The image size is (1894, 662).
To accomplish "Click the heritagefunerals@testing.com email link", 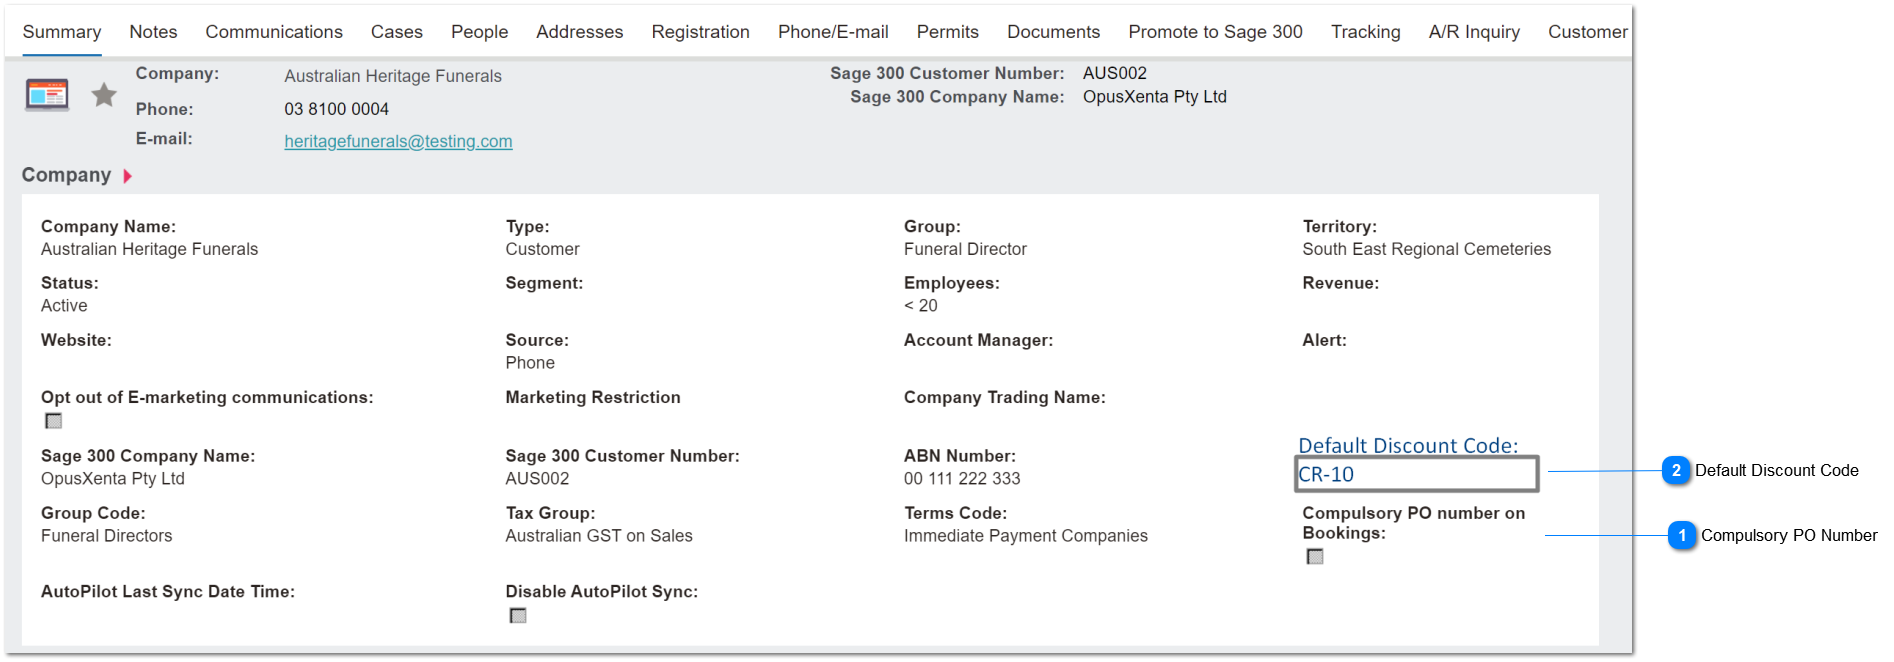I will pos(398,142).
